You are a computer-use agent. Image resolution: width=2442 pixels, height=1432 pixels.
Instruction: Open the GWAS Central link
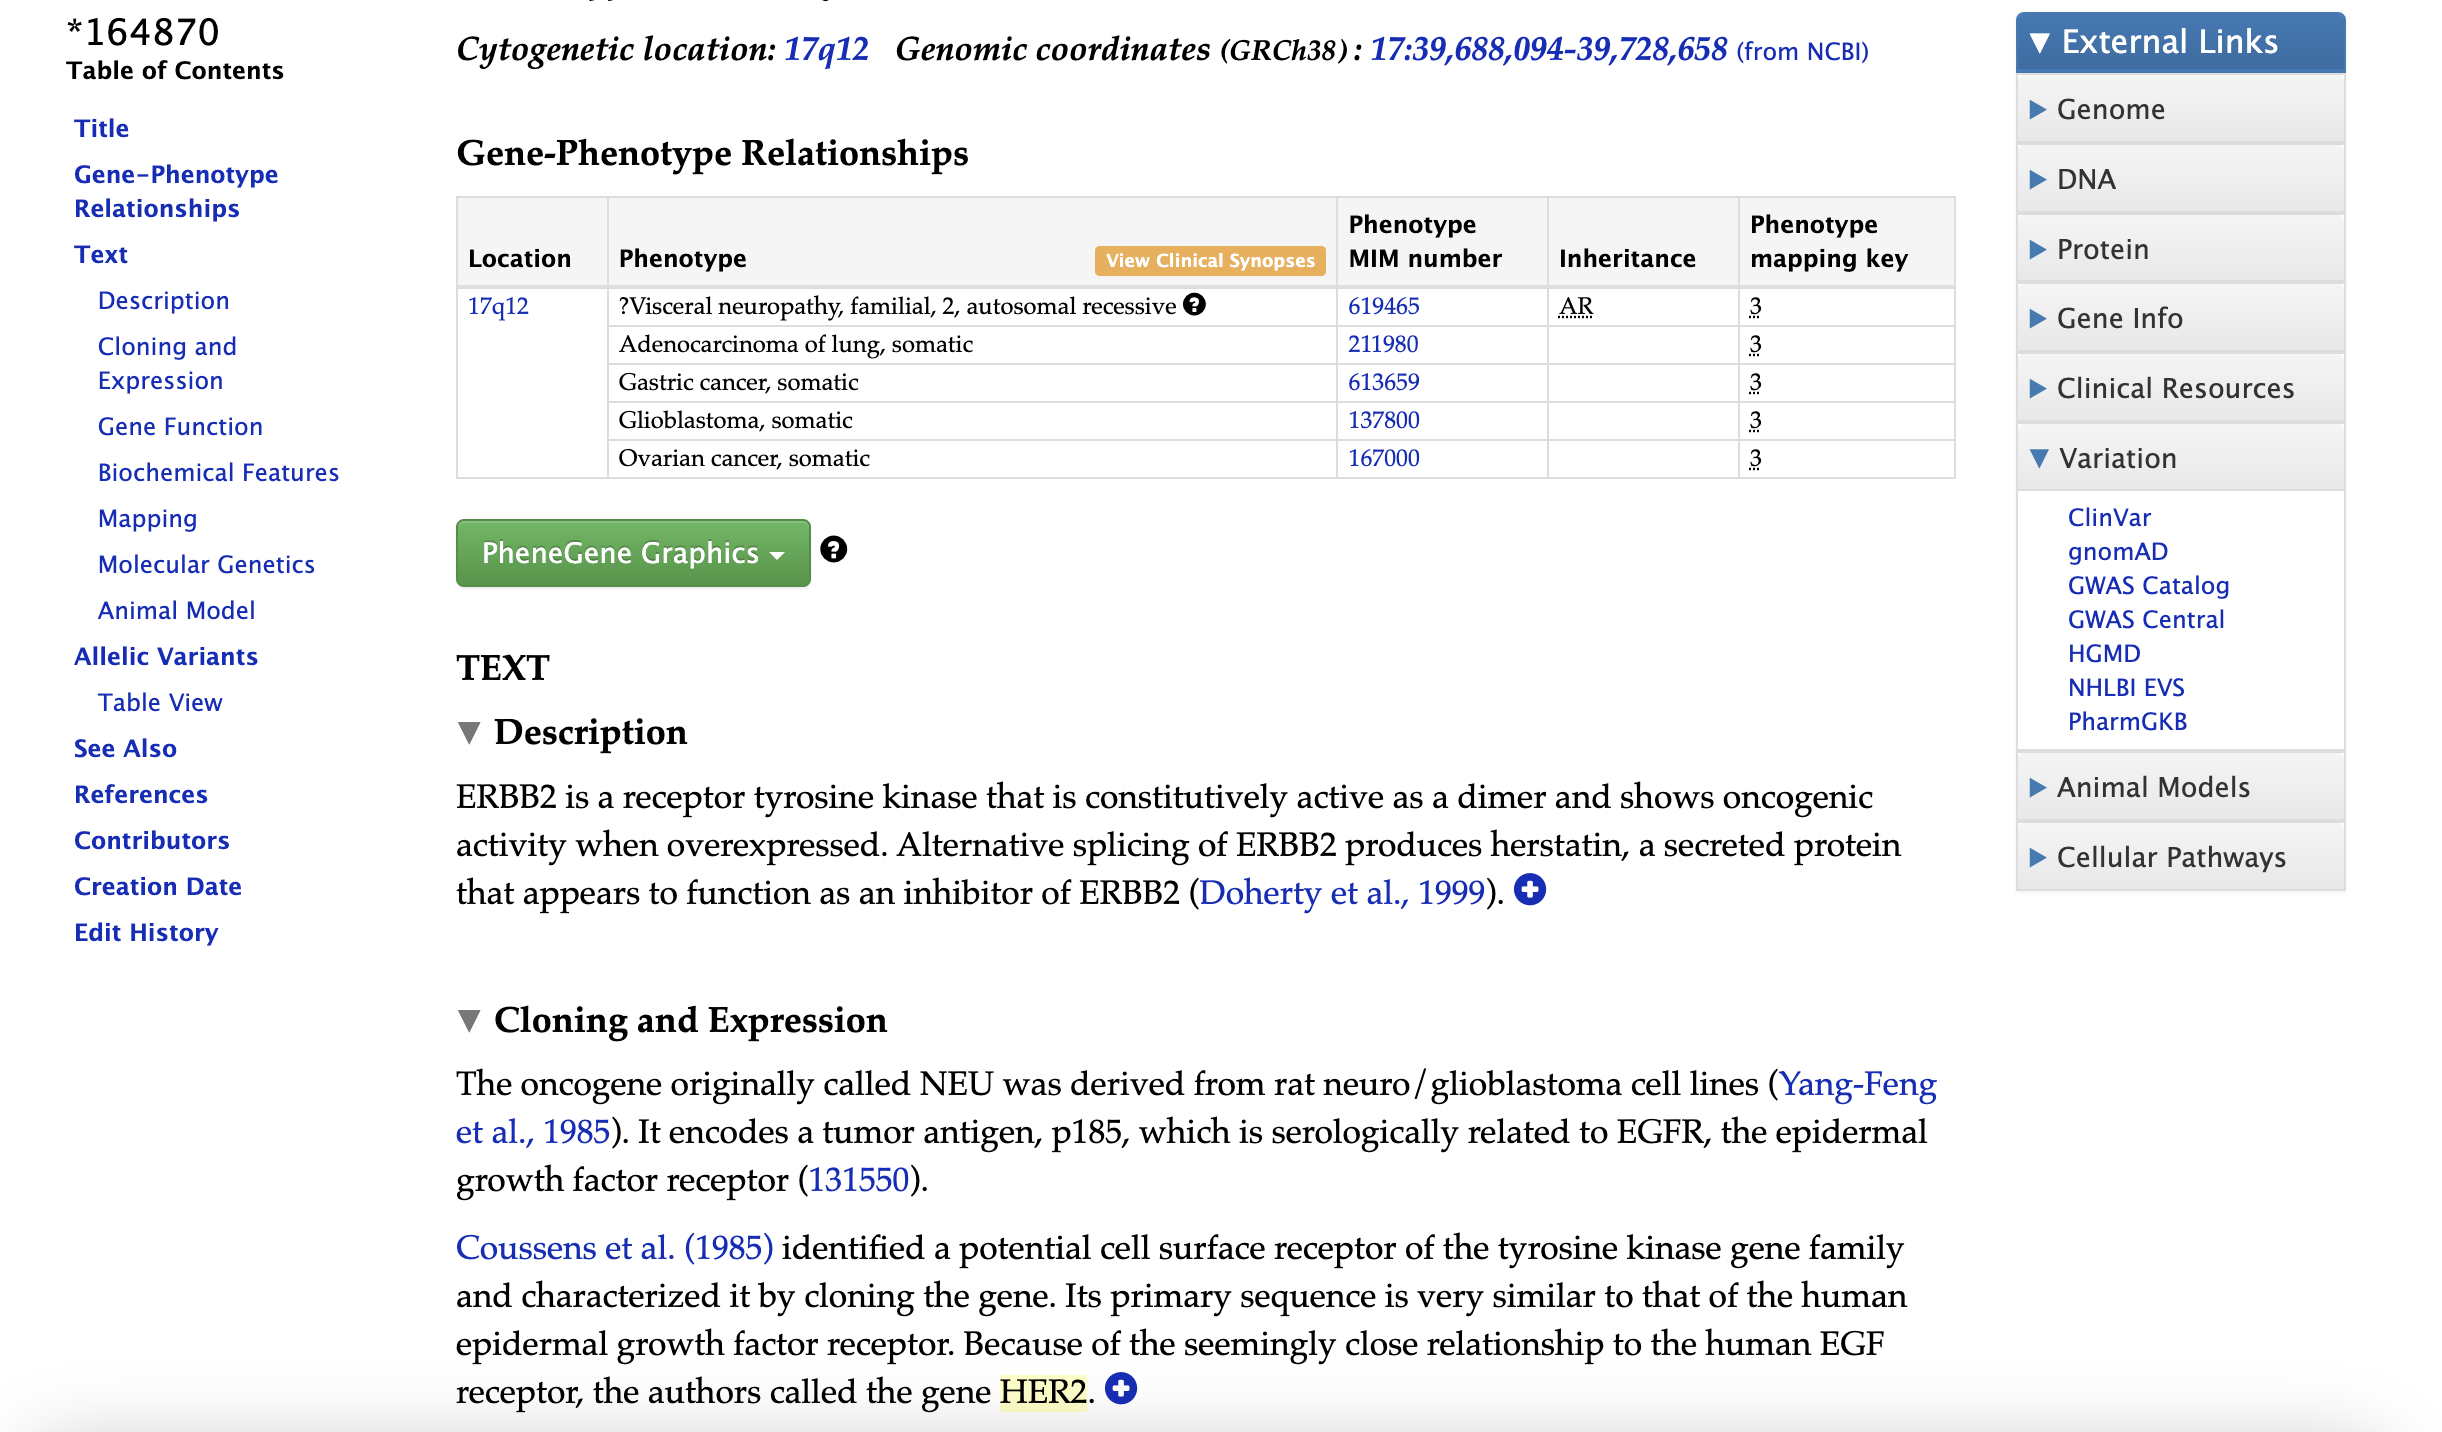(x=2146, y=619)
